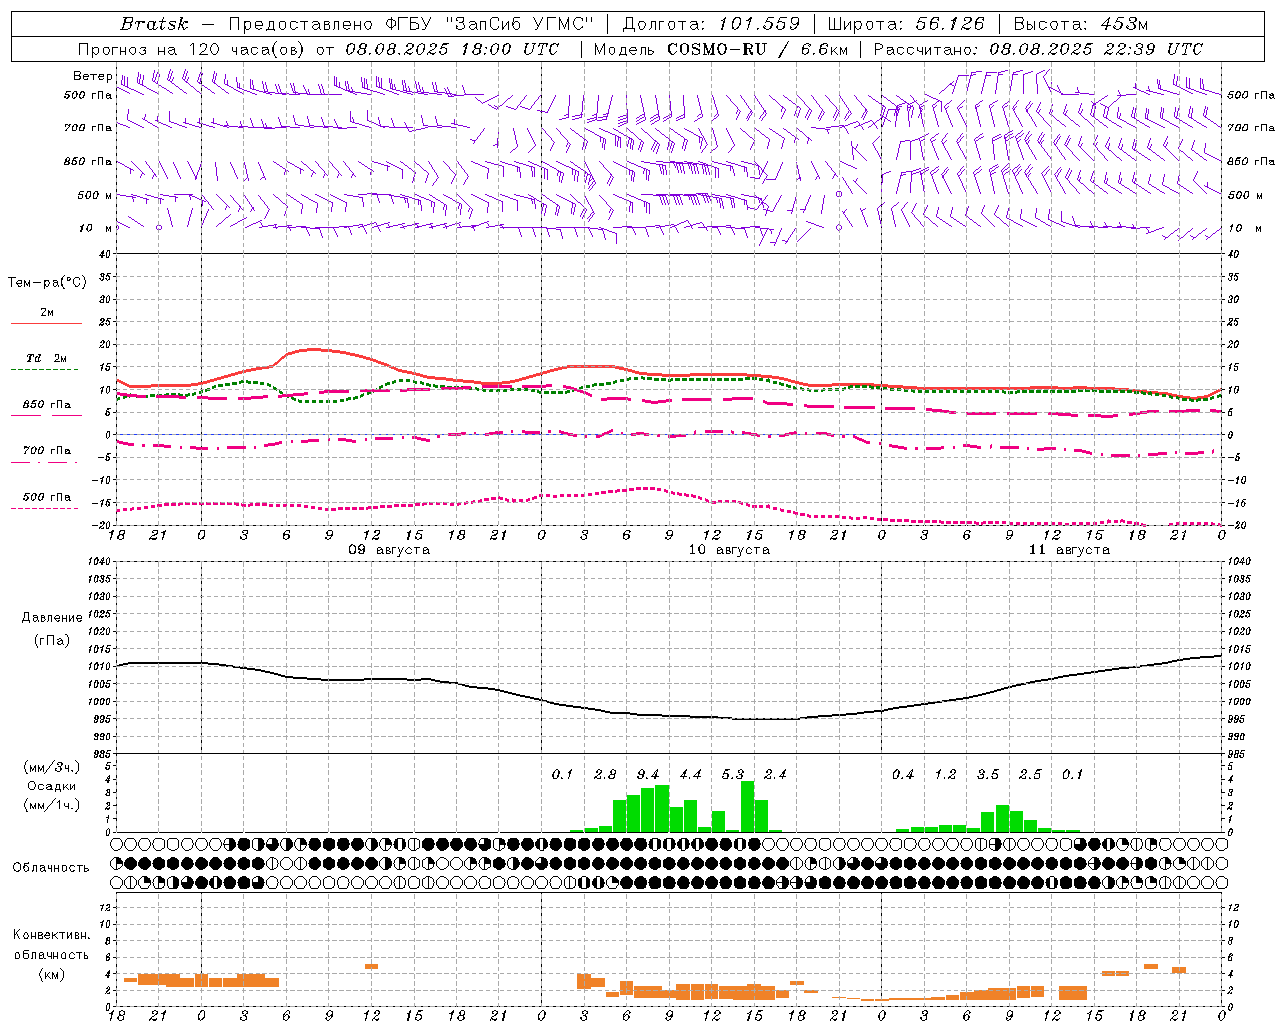Image resolution: width=1280 pixels, height=1024 pixels.
Task: Click the 2.5 precipitation total
Action: tap(1030, 774)
